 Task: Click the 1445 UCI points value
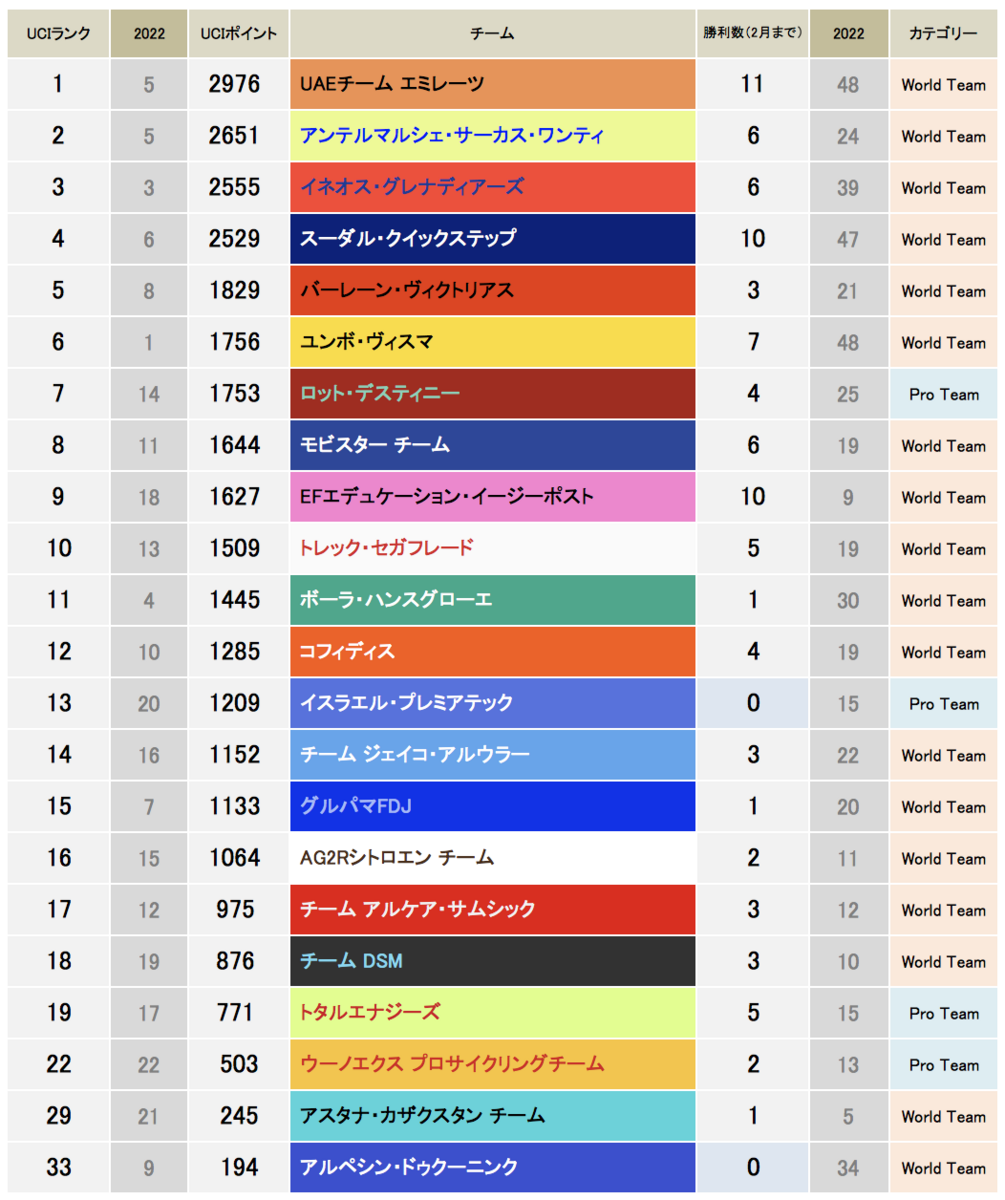[x=234, y=601]
